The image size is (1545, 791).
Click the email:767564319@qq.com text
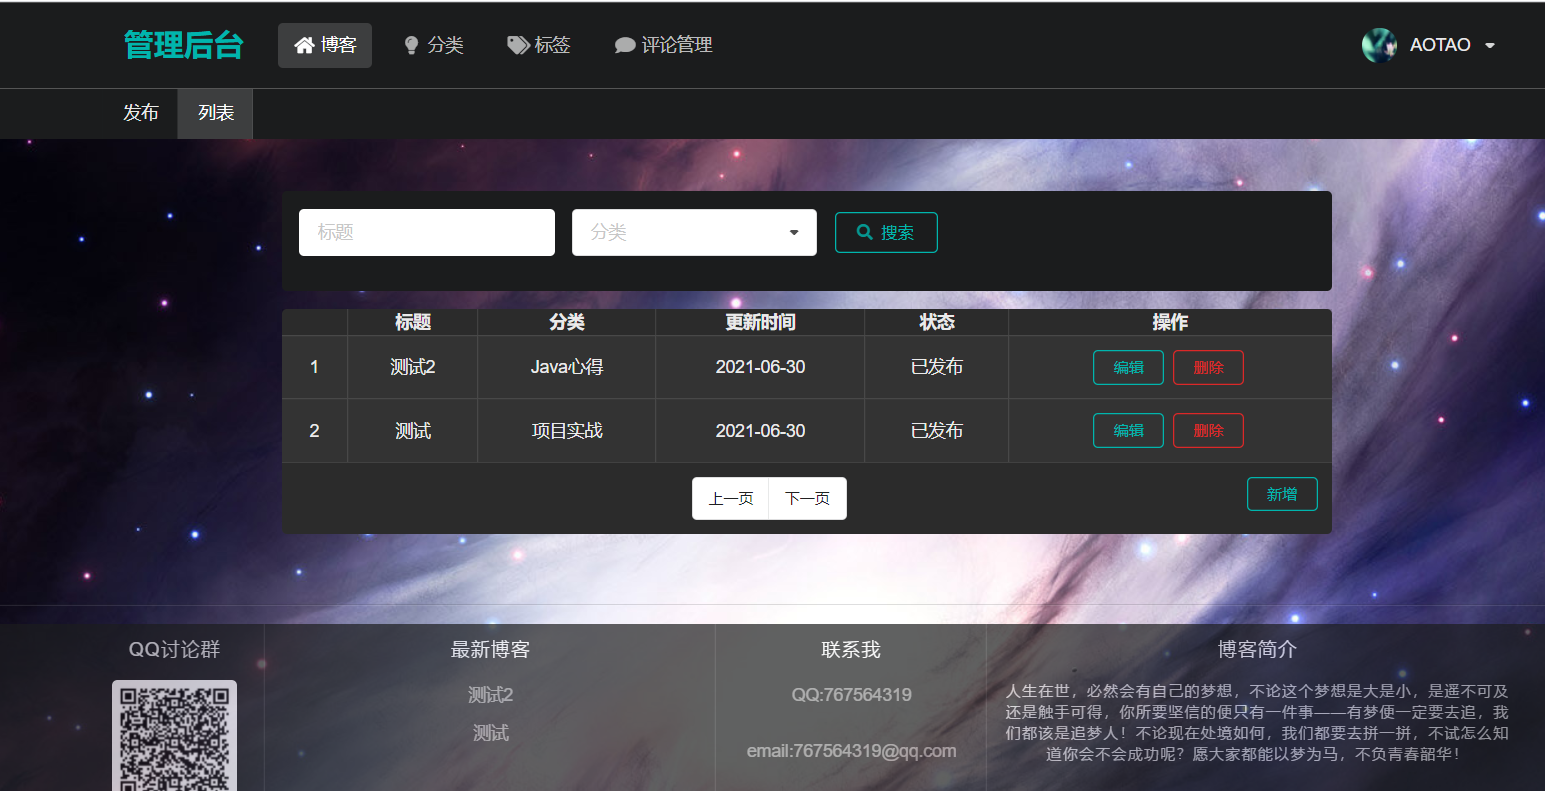851,751
